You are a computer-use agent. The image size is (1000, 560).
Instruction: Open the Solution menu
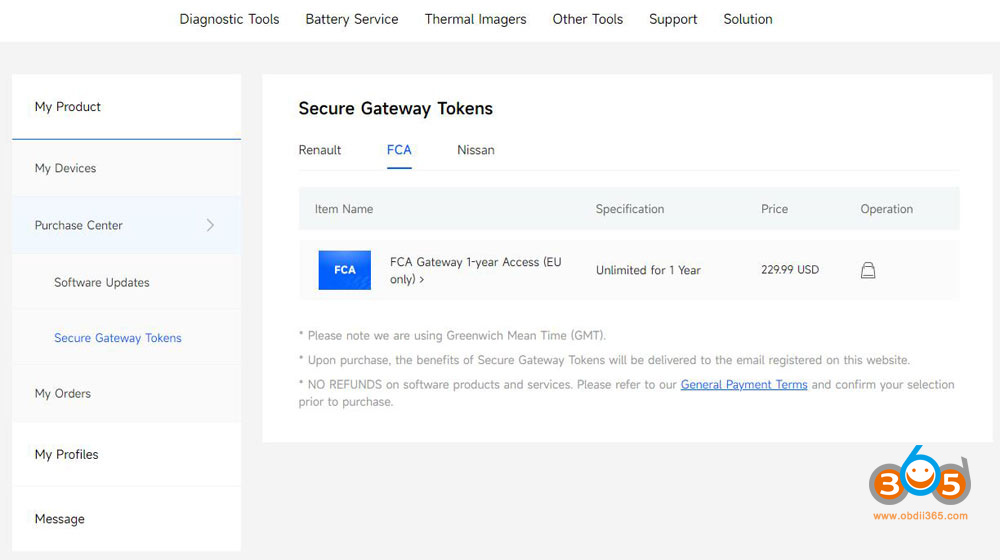pyautogui.click(x=747, y=19)
